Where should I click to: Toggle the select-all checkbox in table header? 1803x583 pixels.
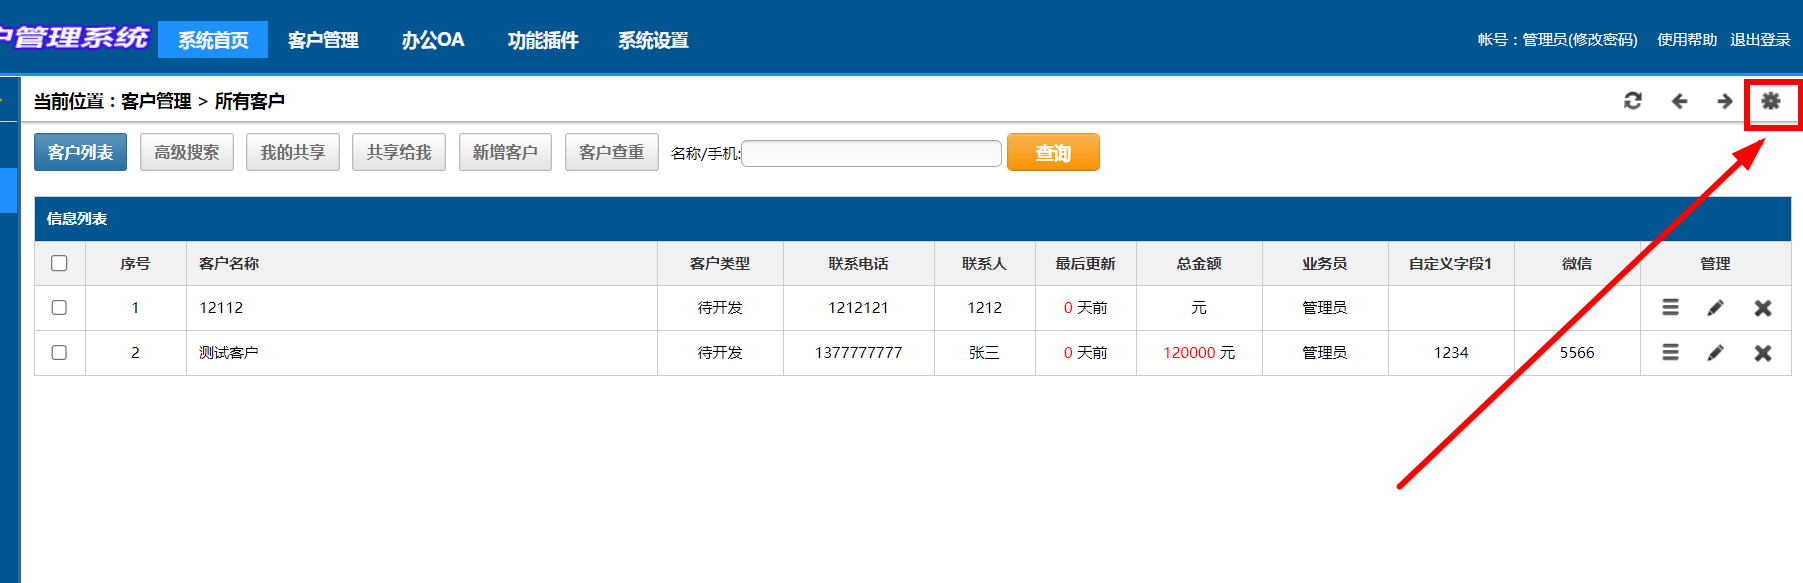[59, 263]
